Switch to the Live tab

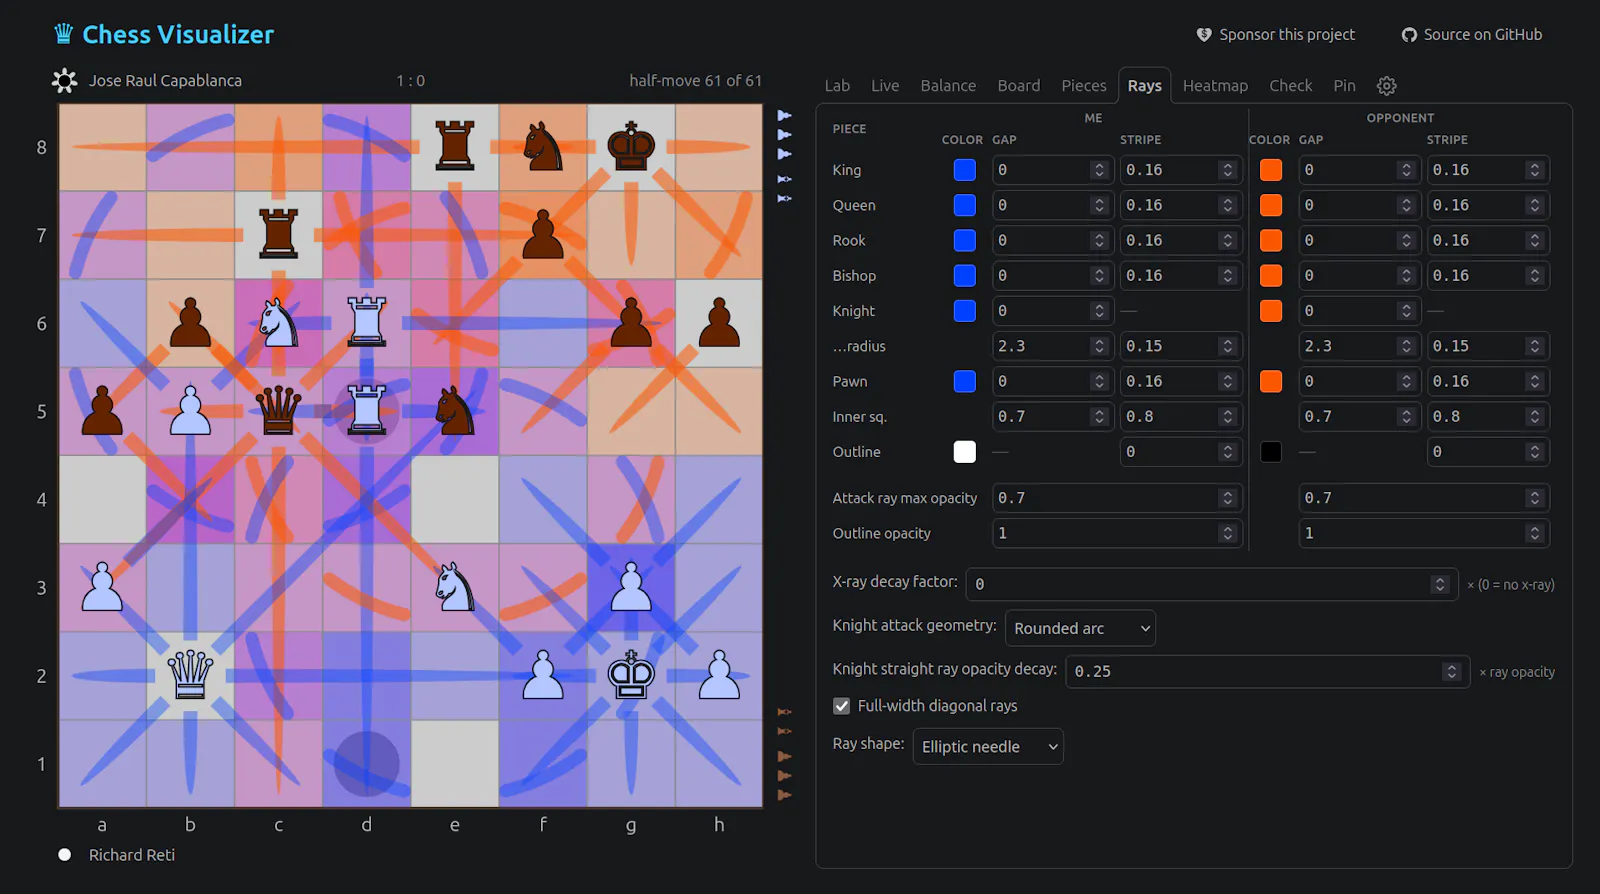tap(885, 86)
